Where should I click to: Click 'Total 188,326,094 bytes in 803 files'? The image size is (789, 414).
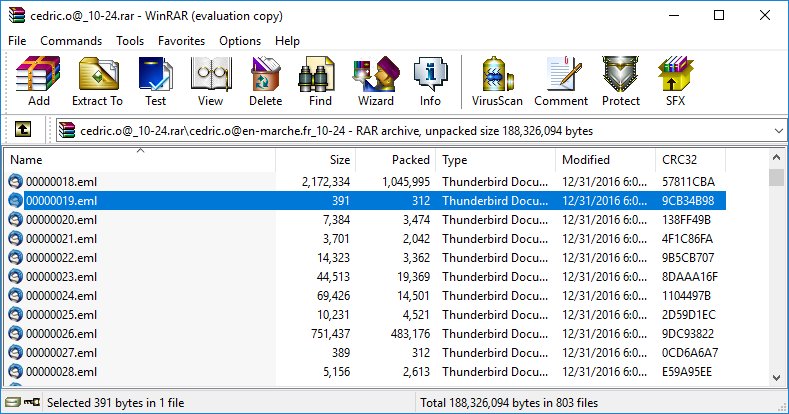point(509,403)
